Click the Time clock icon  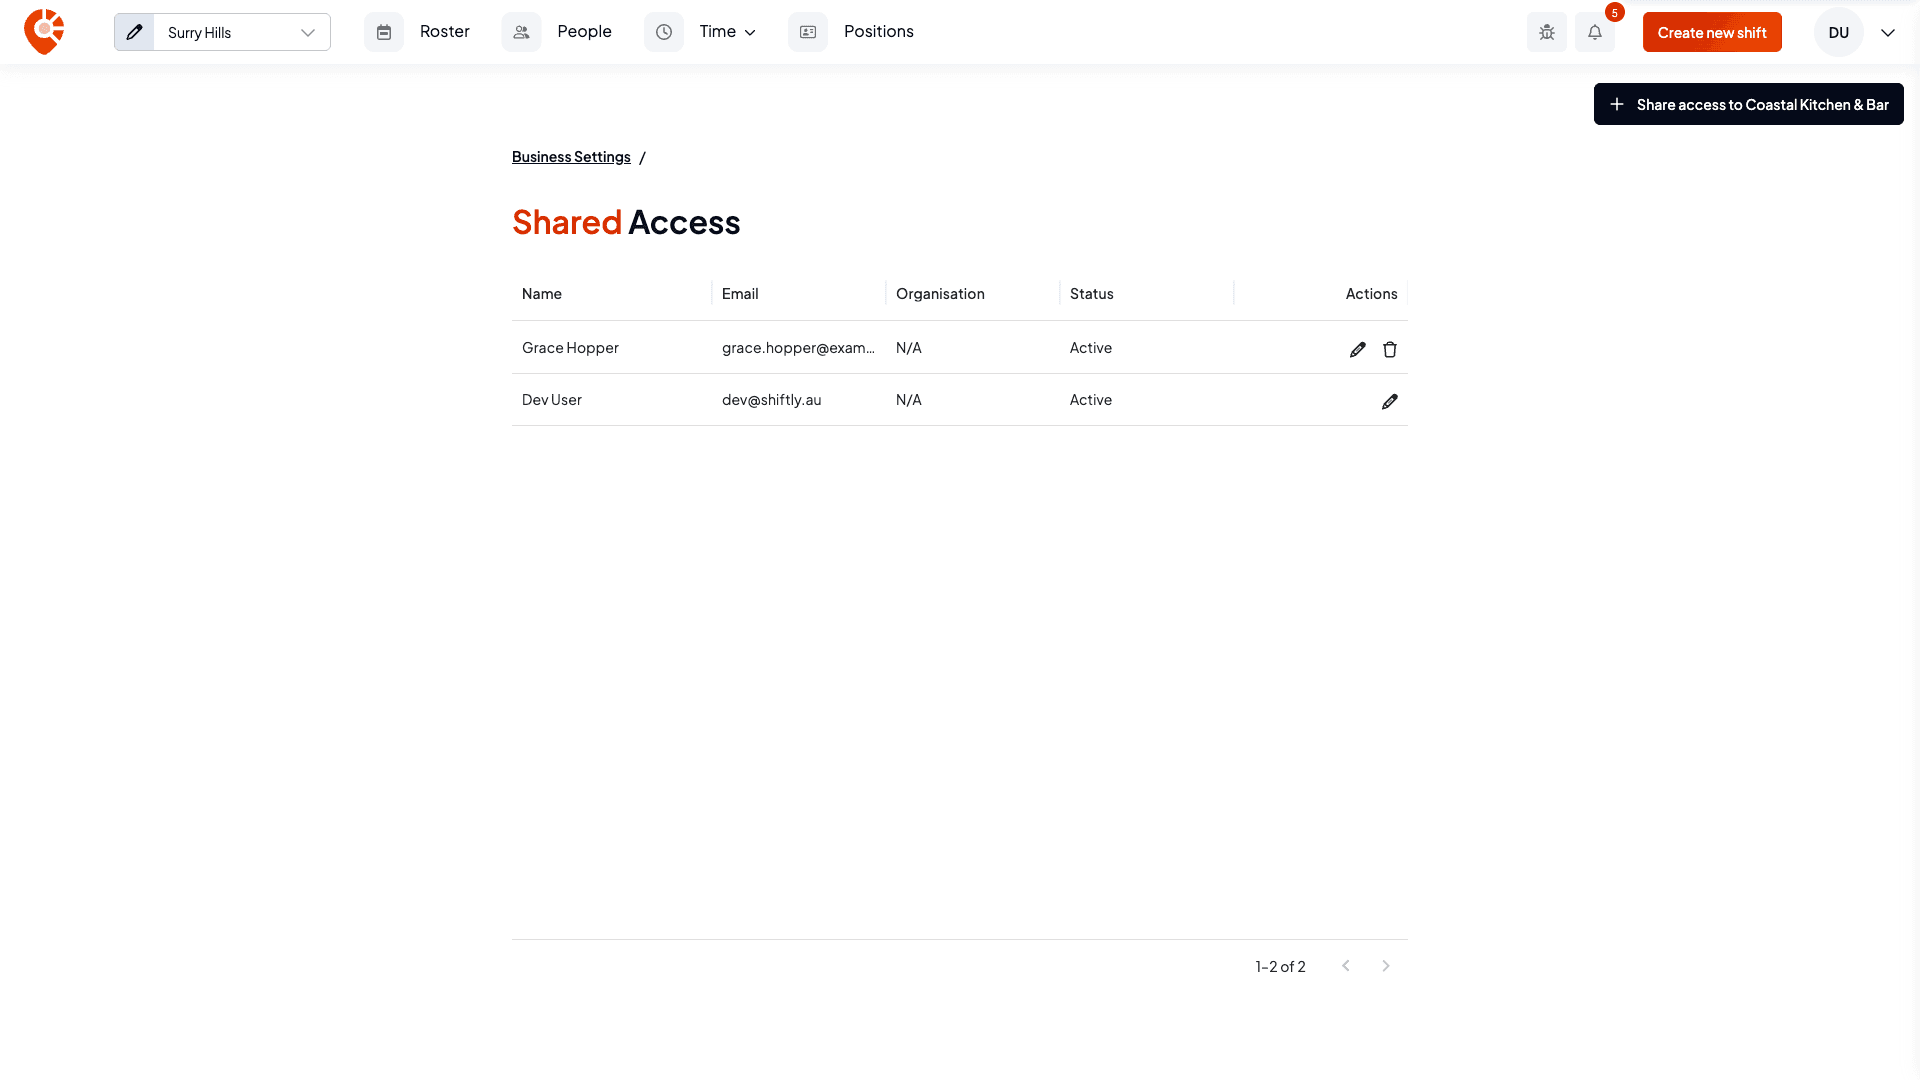click(664, 32)
